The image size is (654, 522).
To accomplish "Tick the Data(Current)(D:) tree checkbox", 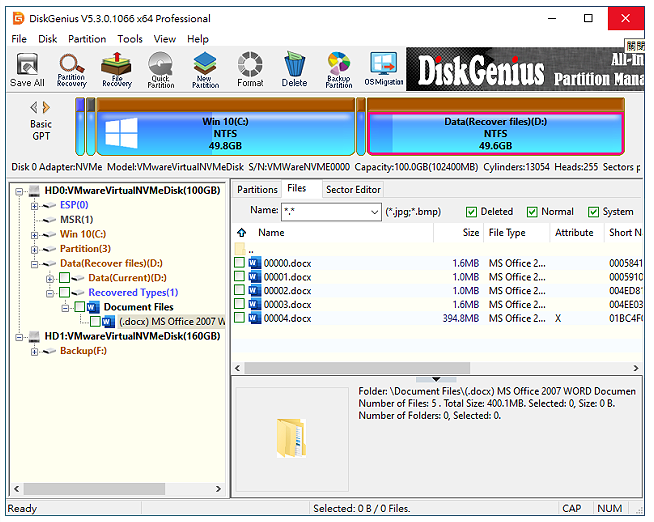I will click(x=64, y=278).
